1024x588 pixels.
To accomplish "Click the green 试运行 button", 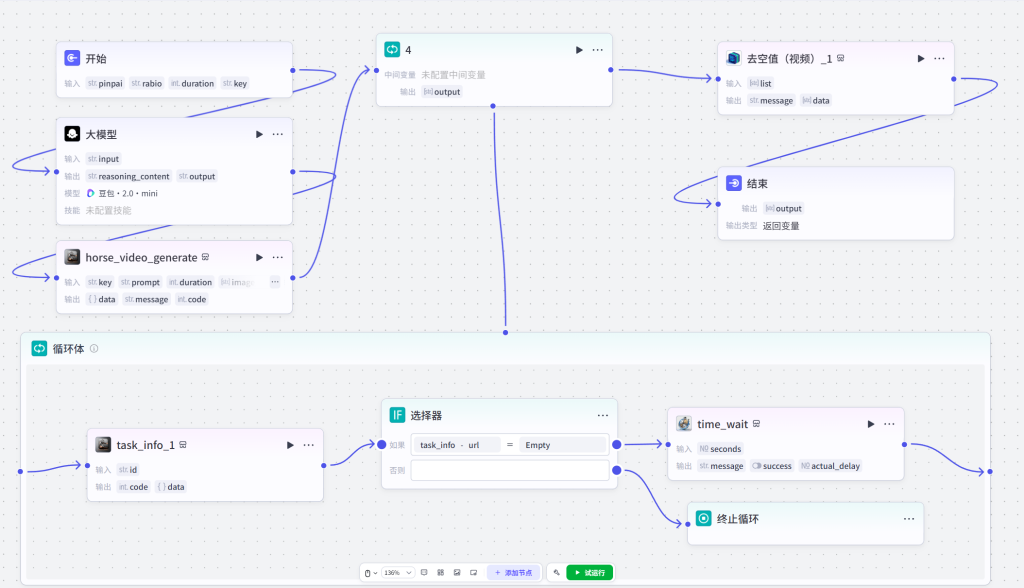I will [590, 572].
